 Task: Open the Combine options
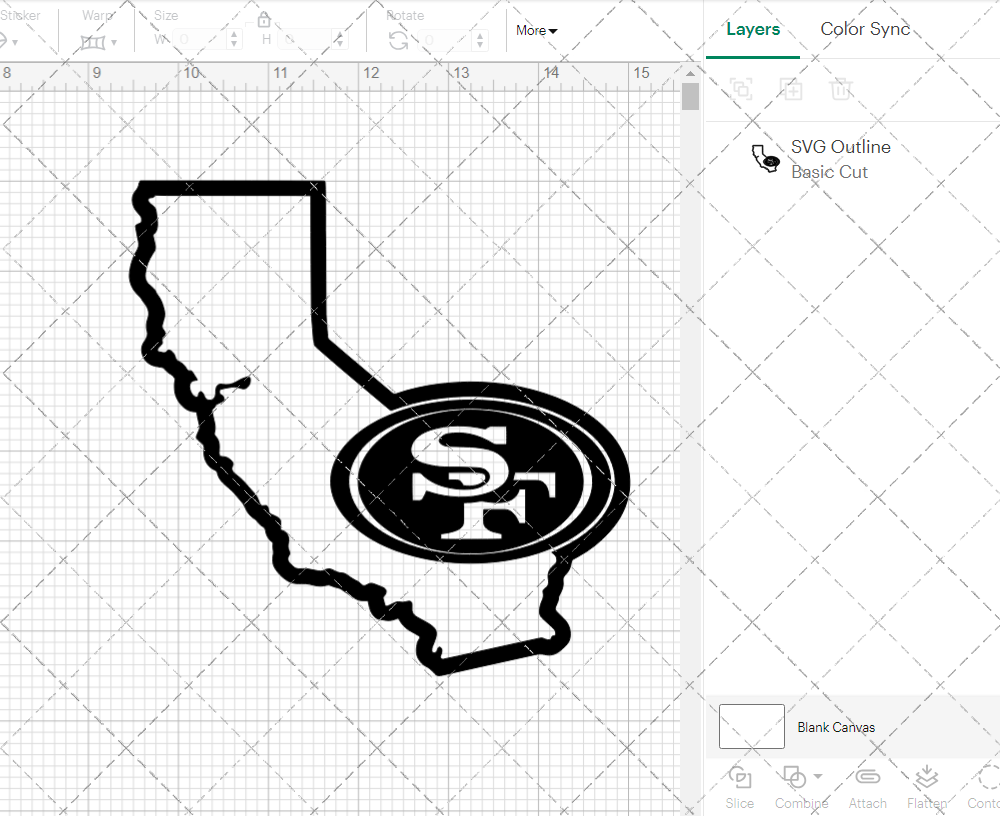(800, 787)
